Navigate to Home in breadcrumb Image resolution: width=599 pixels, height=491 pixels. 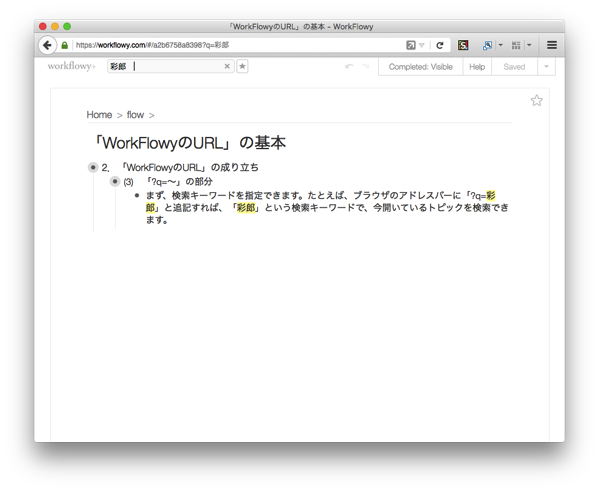[x=99, y=115]
